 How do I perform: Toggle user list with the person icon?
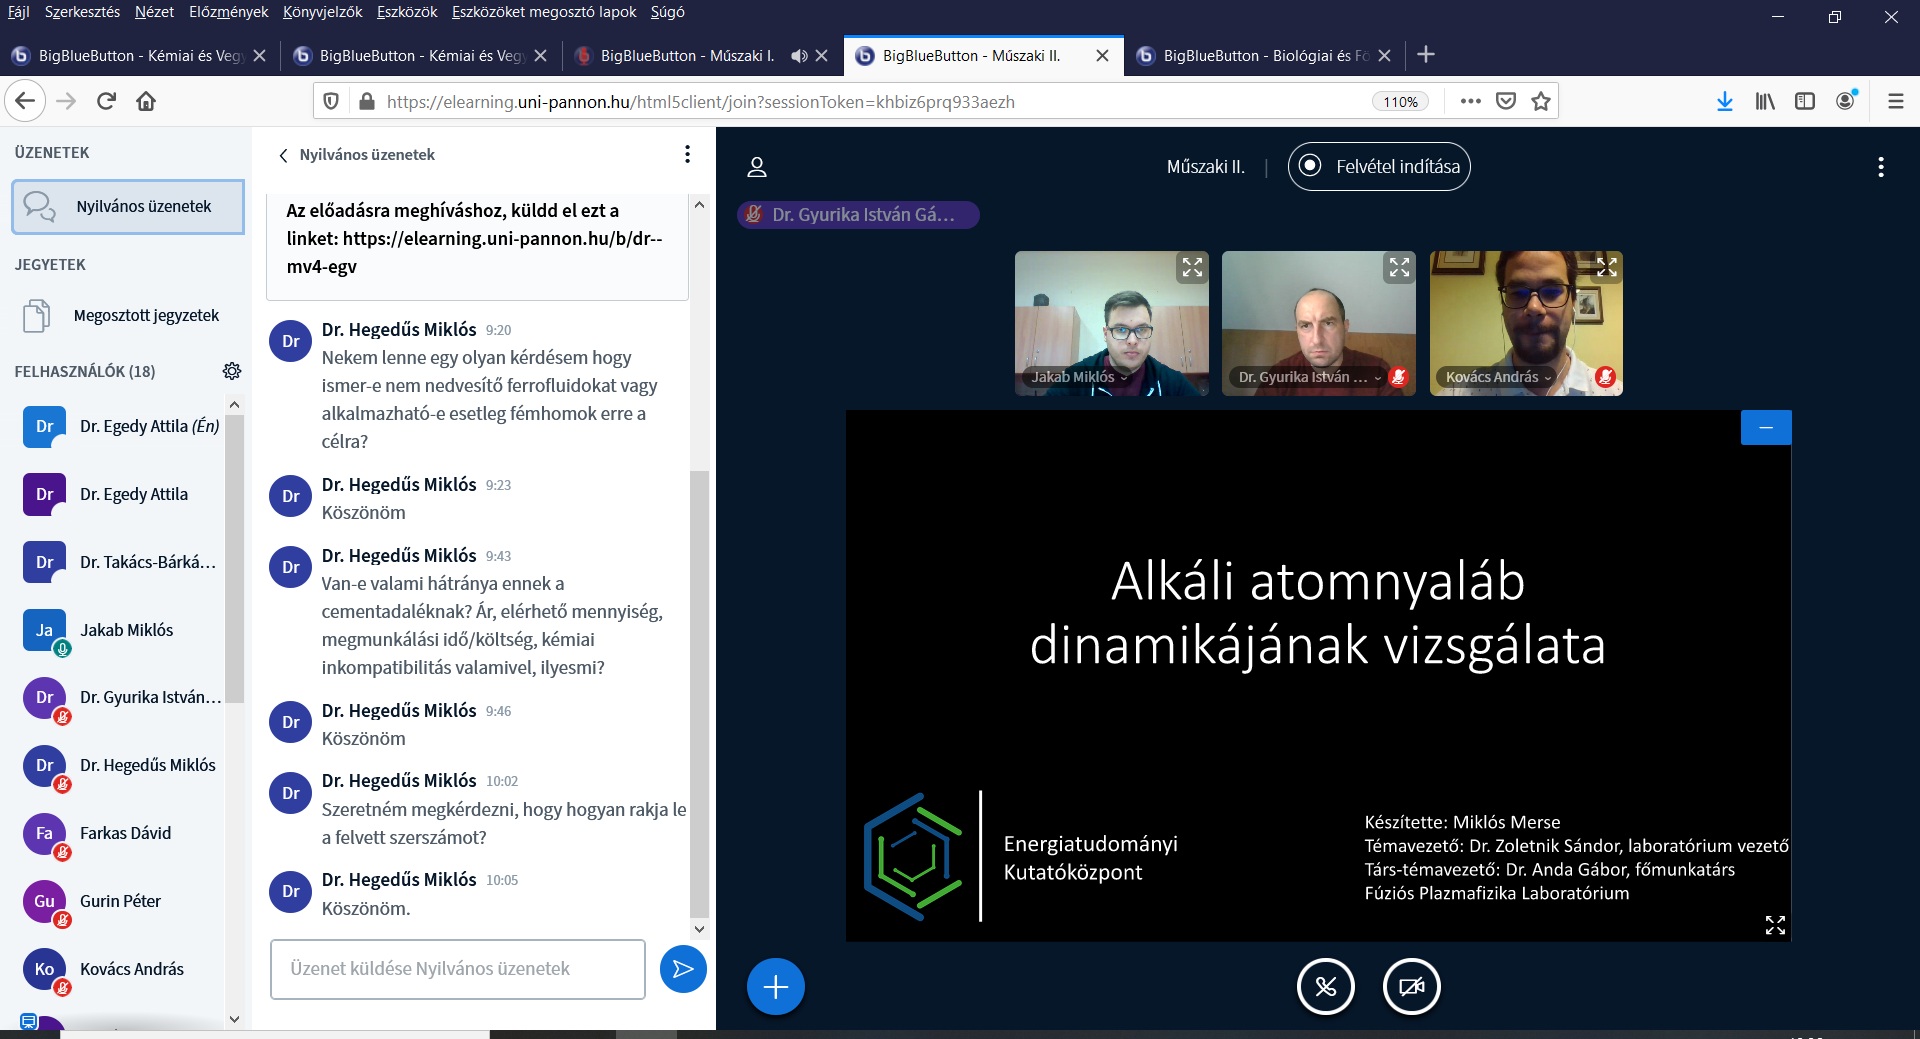pyautogui.click(x=757, y=167)
